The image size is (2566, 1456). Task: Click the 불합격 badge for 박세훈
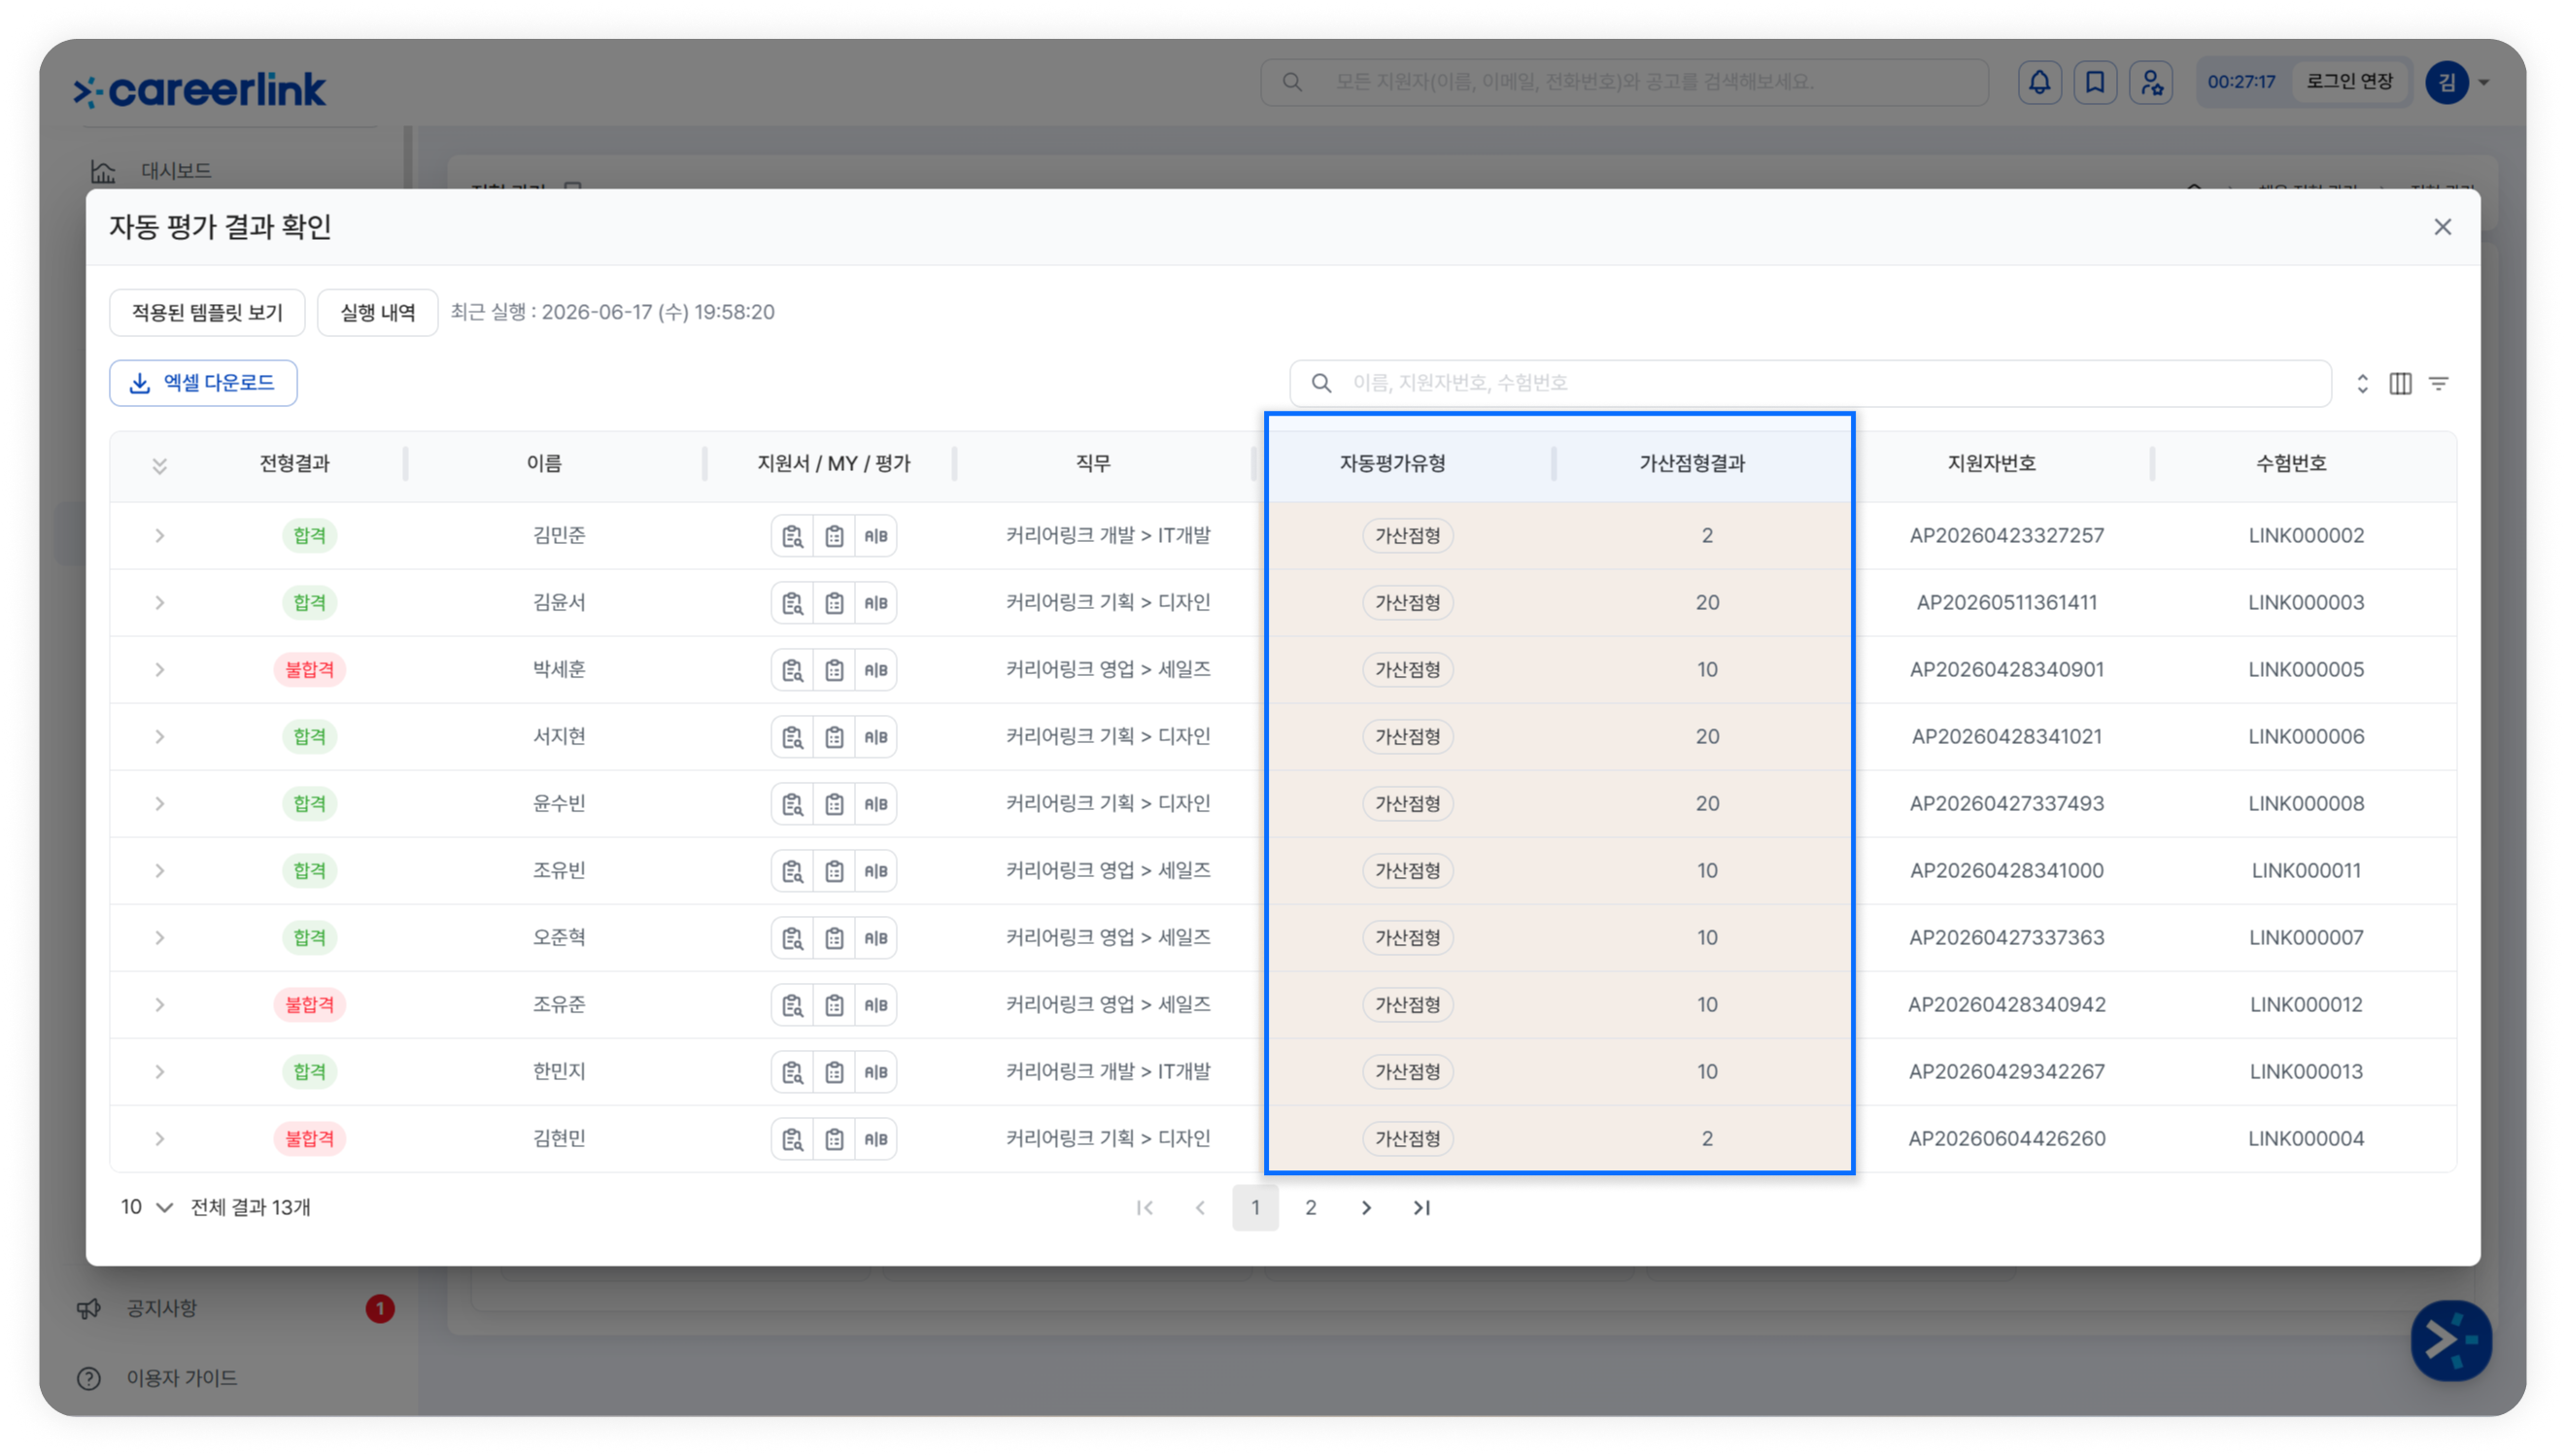309,670
